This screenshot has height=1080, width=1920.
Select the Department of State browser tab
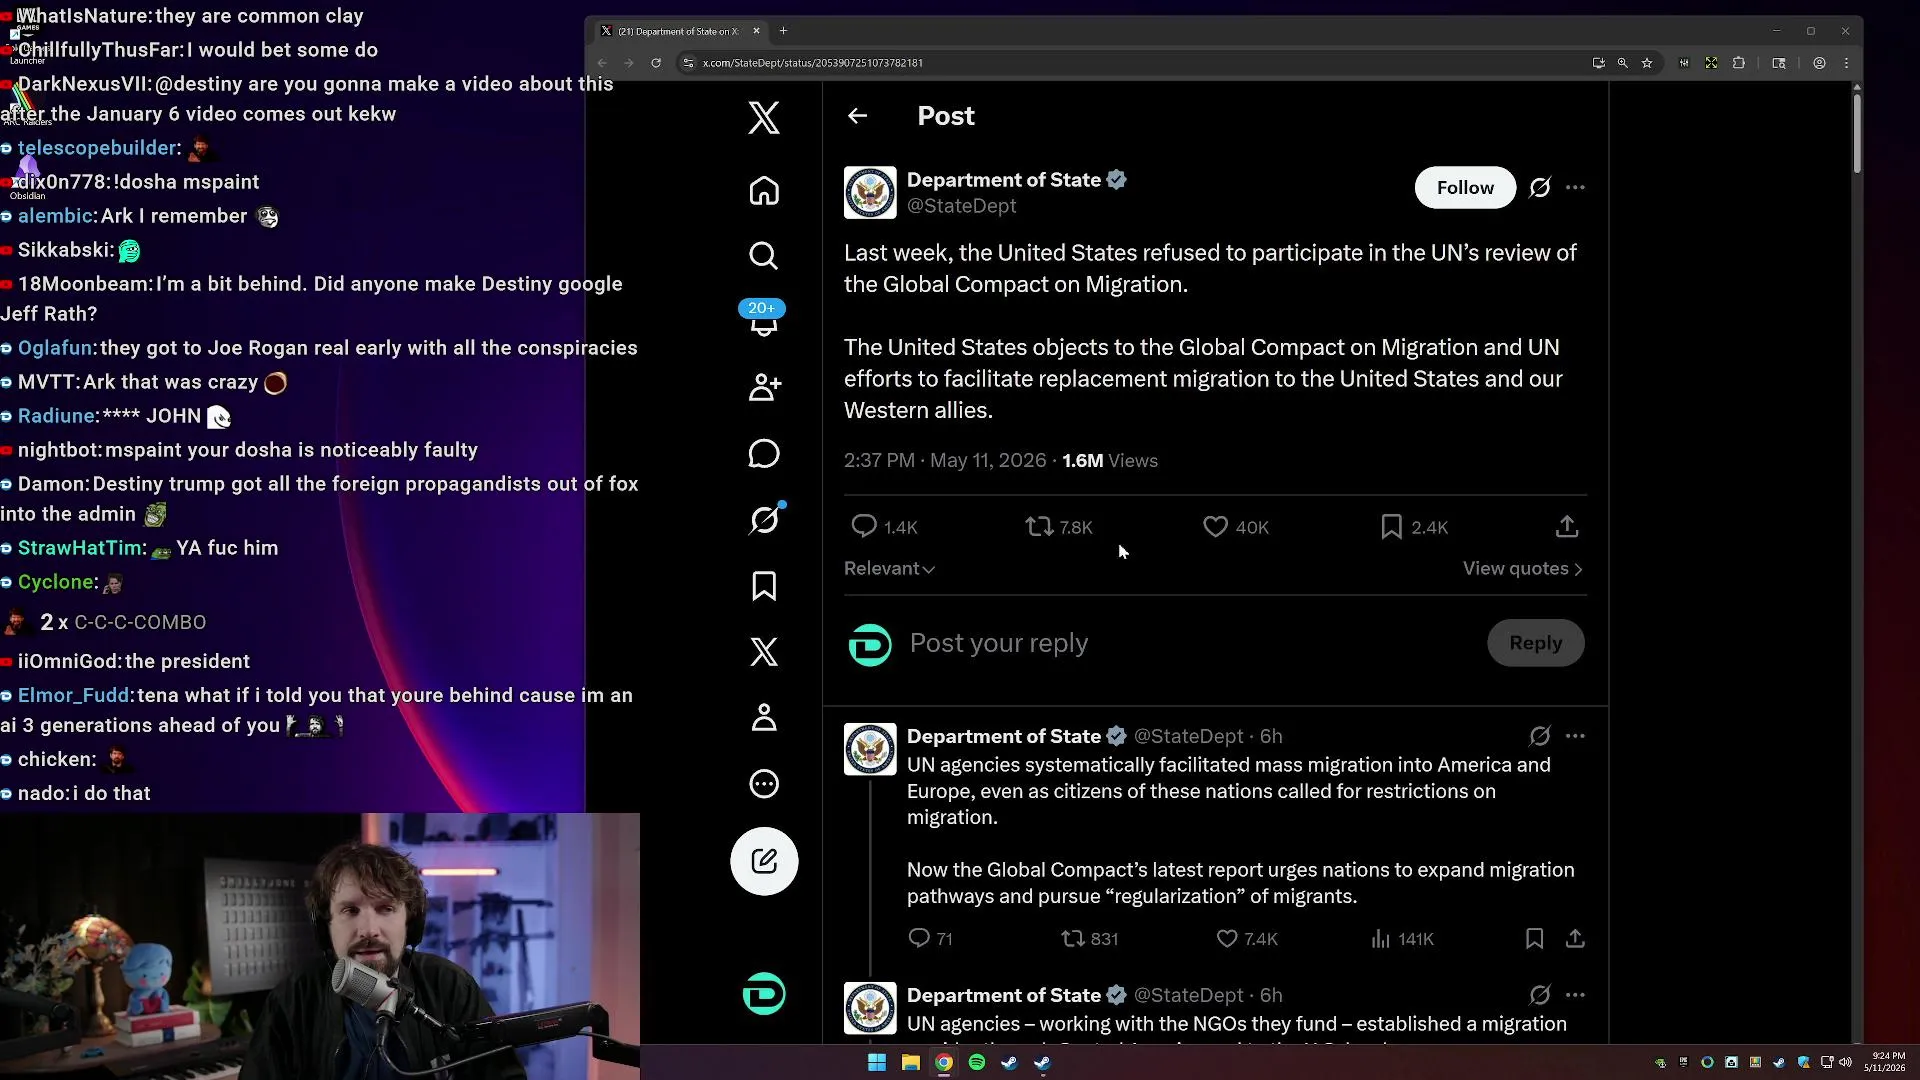(x=678, y=31)
